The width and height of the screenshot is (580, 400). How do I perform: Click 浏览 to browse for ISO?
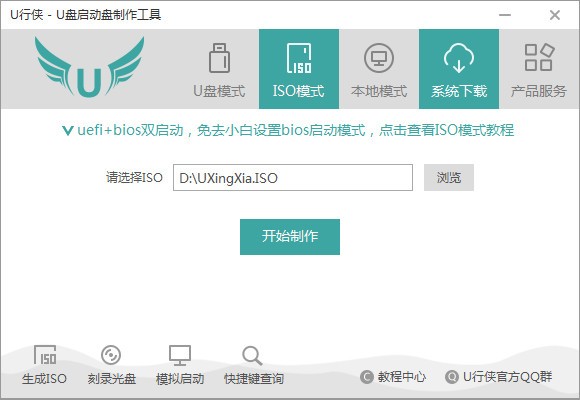tap(449, 178)
